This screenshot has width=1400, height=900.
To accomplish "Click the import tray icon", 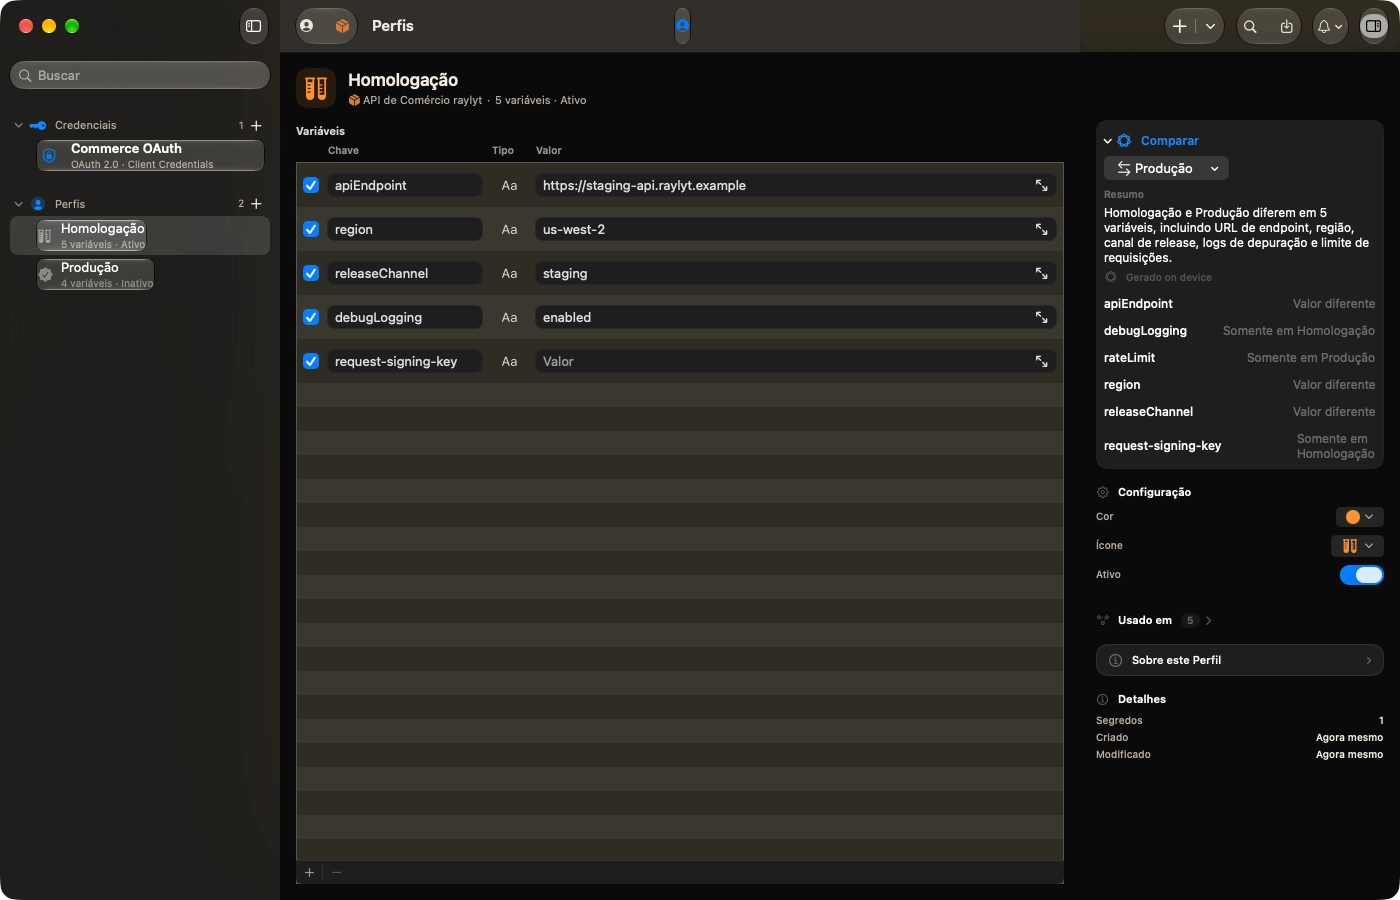I will (1286, 27).
